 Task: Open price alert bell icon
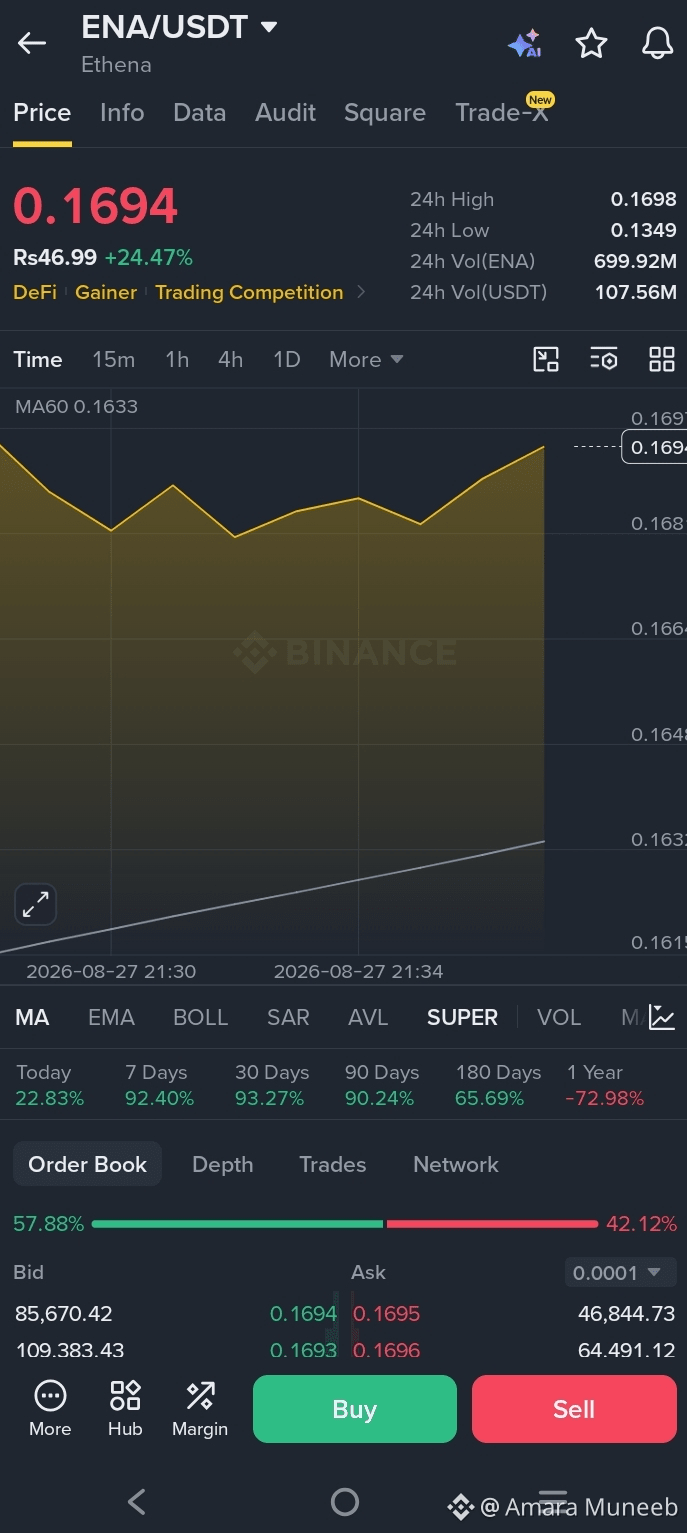coord(657,43)
